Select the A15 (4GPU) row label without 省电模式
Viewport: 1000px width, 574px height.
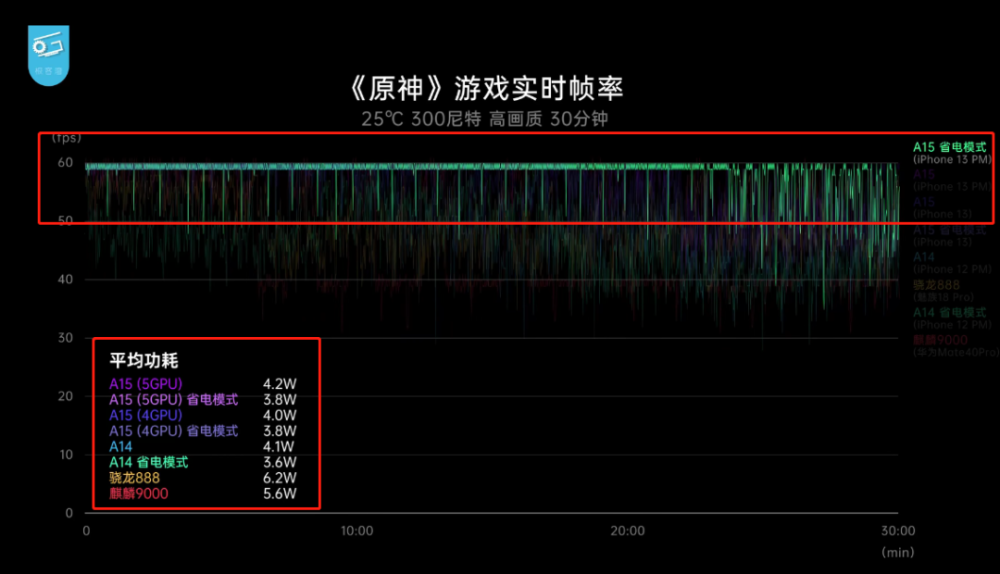tap(145, 415)
